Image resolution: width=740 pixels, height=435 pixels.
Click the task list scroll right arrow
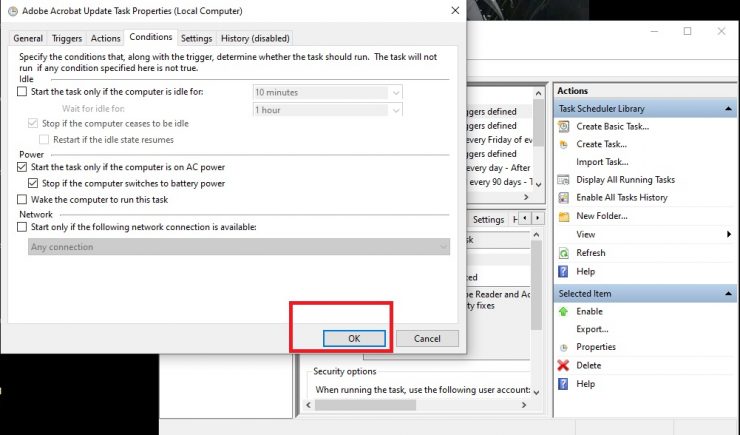(526, 197)
